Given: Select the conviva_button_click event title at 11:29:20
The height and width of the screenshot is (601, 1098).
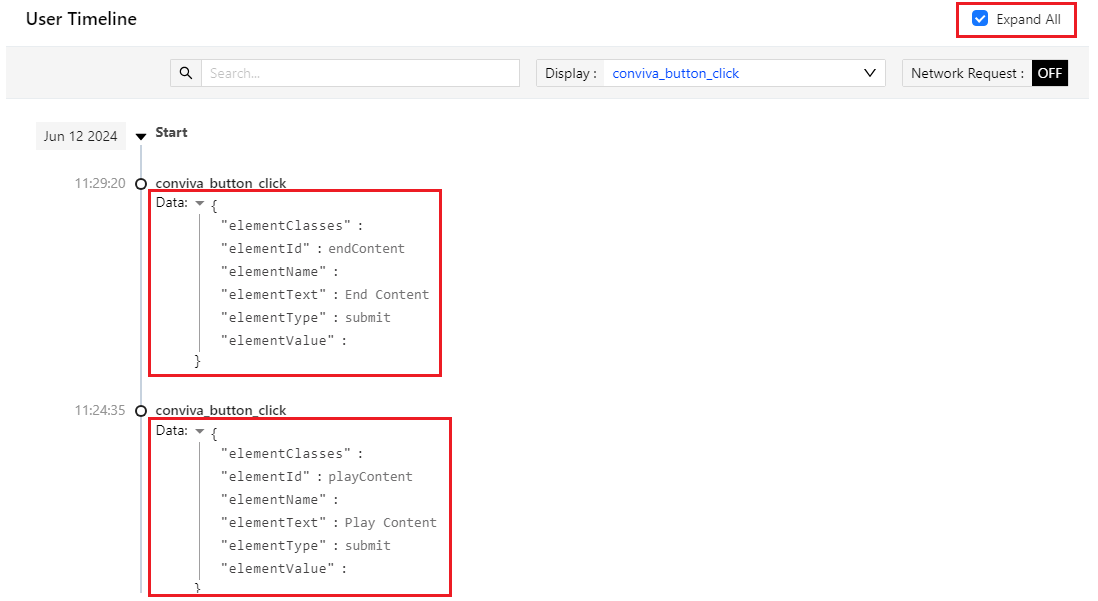Looking at the screenshot, I should 221,183.
